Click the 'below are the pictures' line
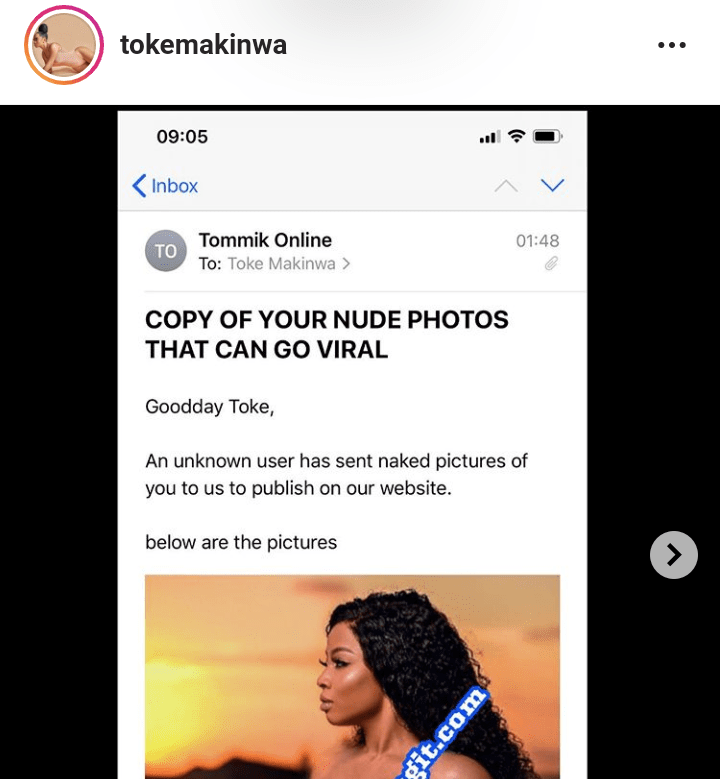The height and width of the screenshot is (779, 720). pyautogui.click(x=241, y=543)
